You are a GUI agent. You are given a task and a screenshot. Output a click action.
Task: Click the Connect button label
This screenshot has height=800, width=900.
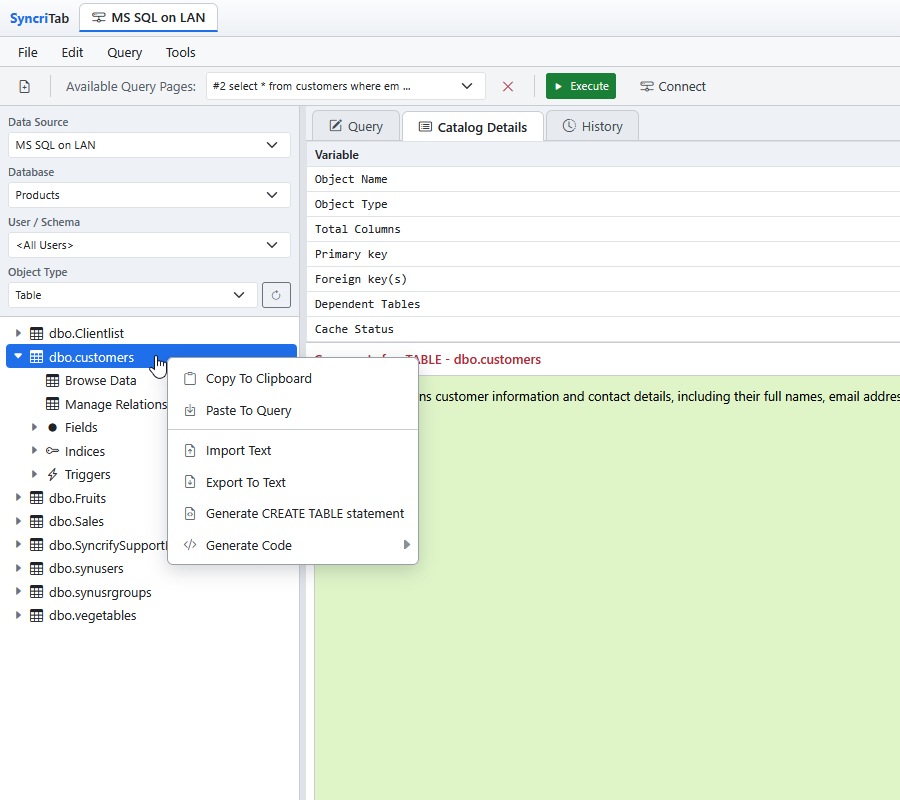682,87
